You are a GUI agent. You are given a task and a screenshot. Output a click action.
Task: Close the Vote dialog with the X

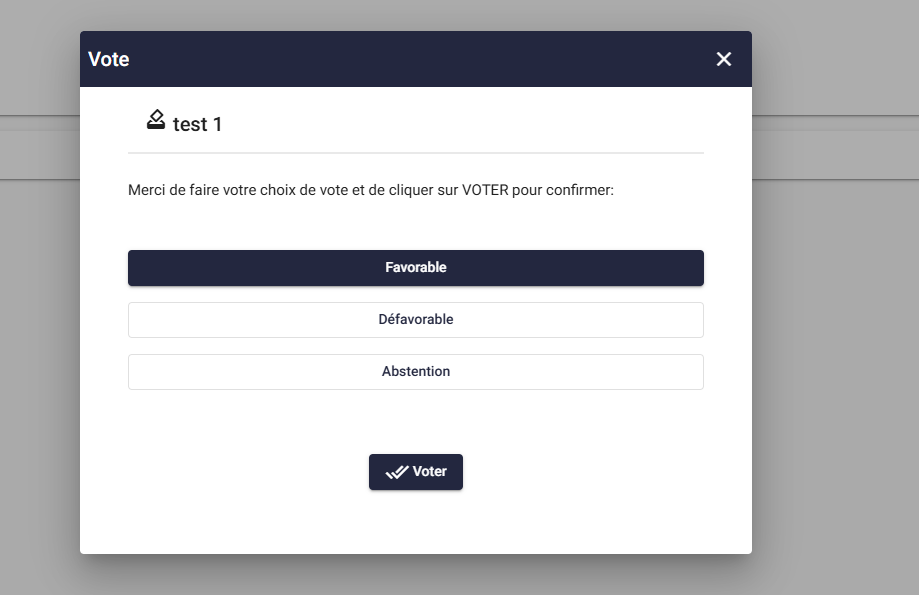point(724,59)
